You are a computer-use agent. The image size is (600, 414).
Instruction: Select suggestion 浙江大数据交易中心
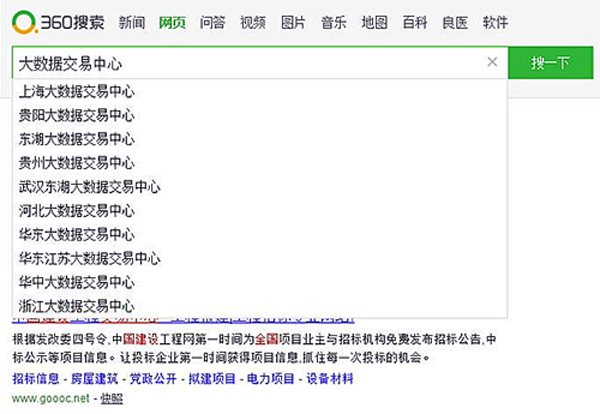260,306
